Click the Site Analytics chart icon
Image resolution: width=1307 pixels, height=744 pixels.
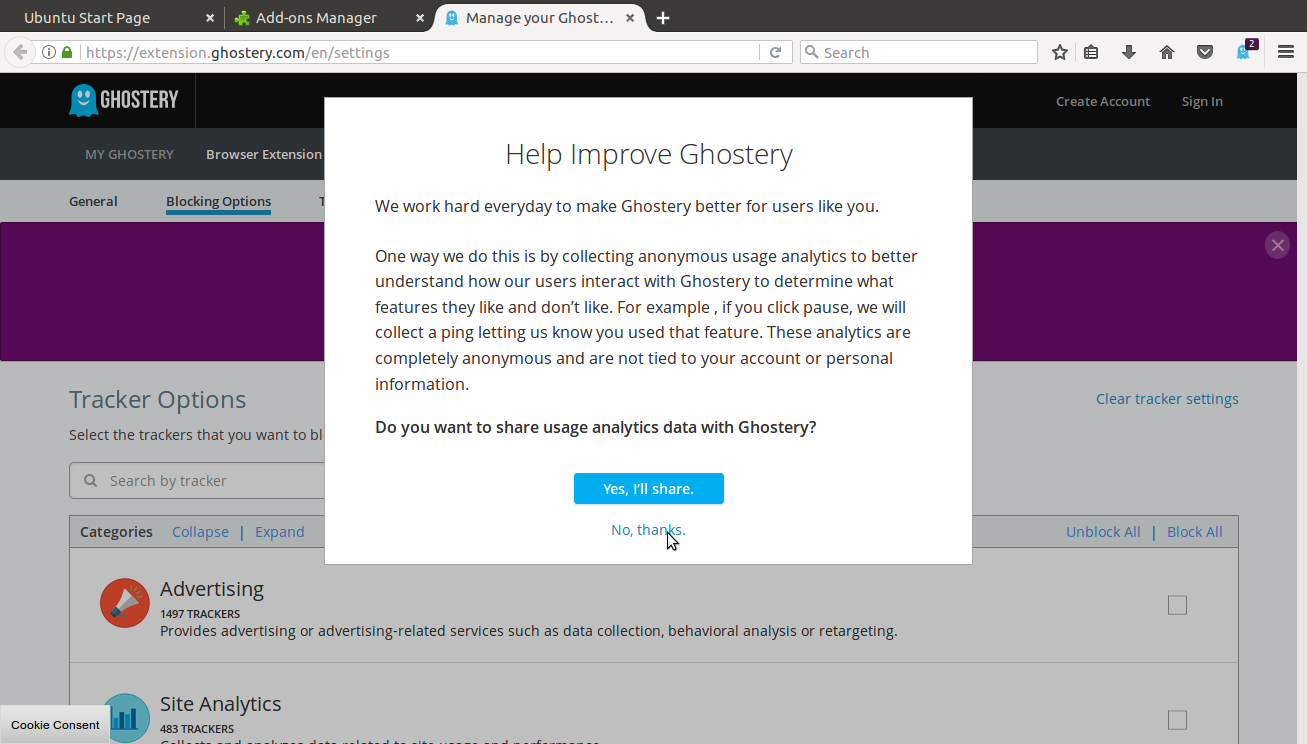[125, 718]
